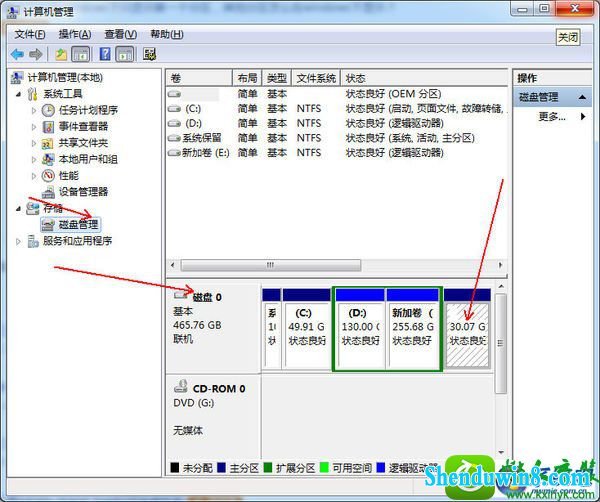Select the CD-ROM 0 label
The width and height of the screenshot is (600, 502).
point(219,389)
